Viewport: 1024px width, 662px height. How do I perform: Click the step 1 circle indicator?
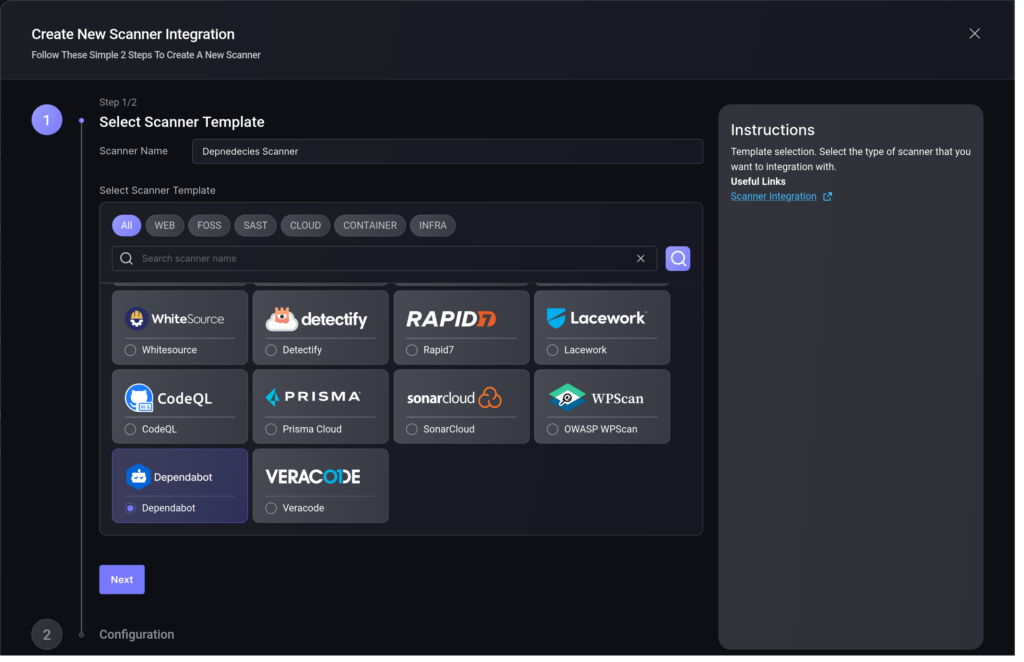(x=47, y=119)
